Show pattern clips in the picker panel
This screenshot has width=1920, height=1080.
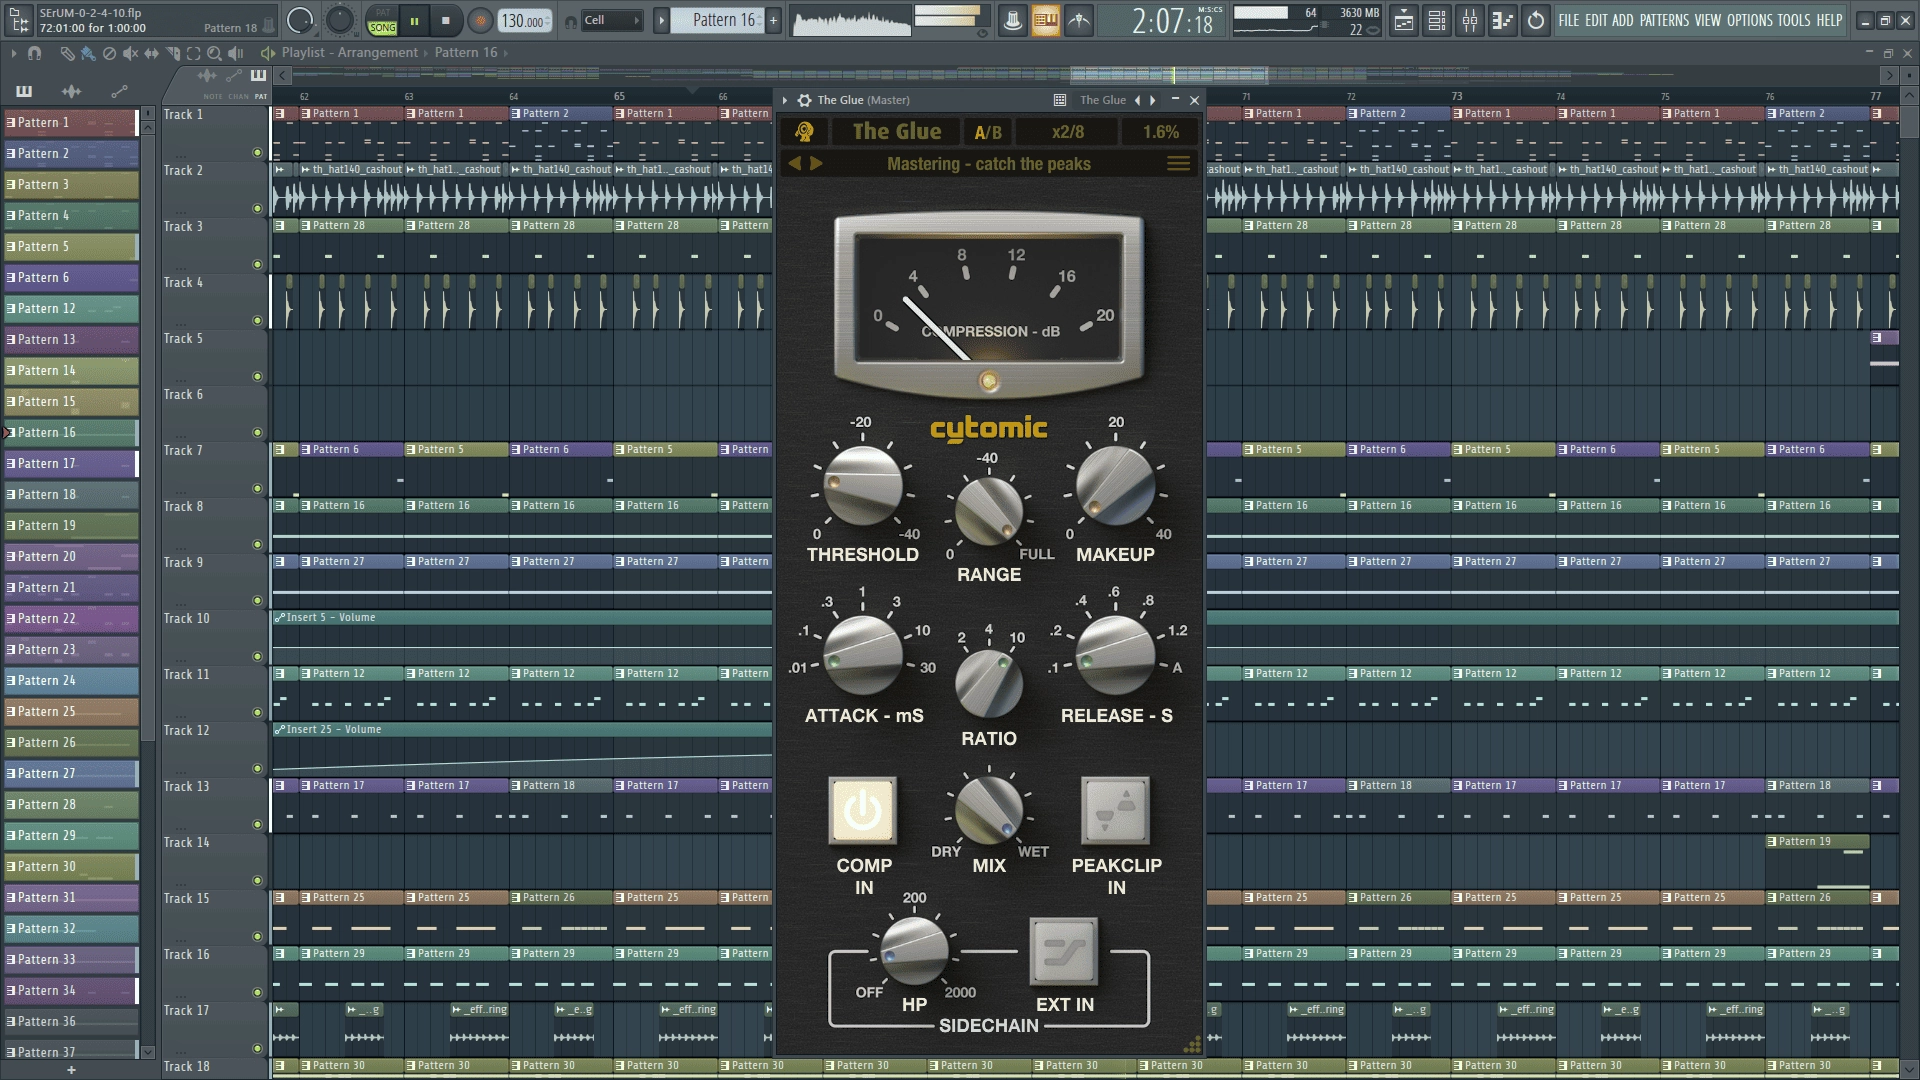click(24, 92)
